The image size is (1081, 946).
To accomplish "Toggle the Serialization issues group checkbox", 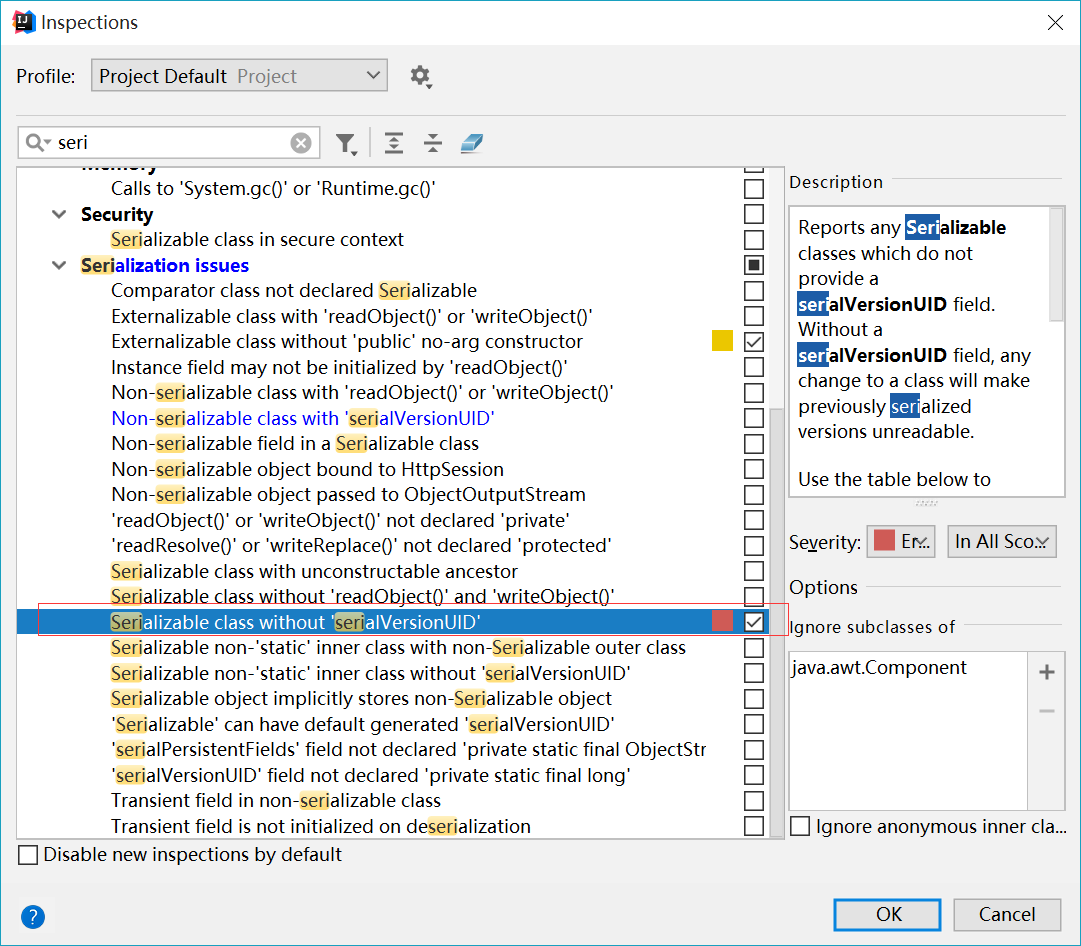I will (x=754, y=265).
